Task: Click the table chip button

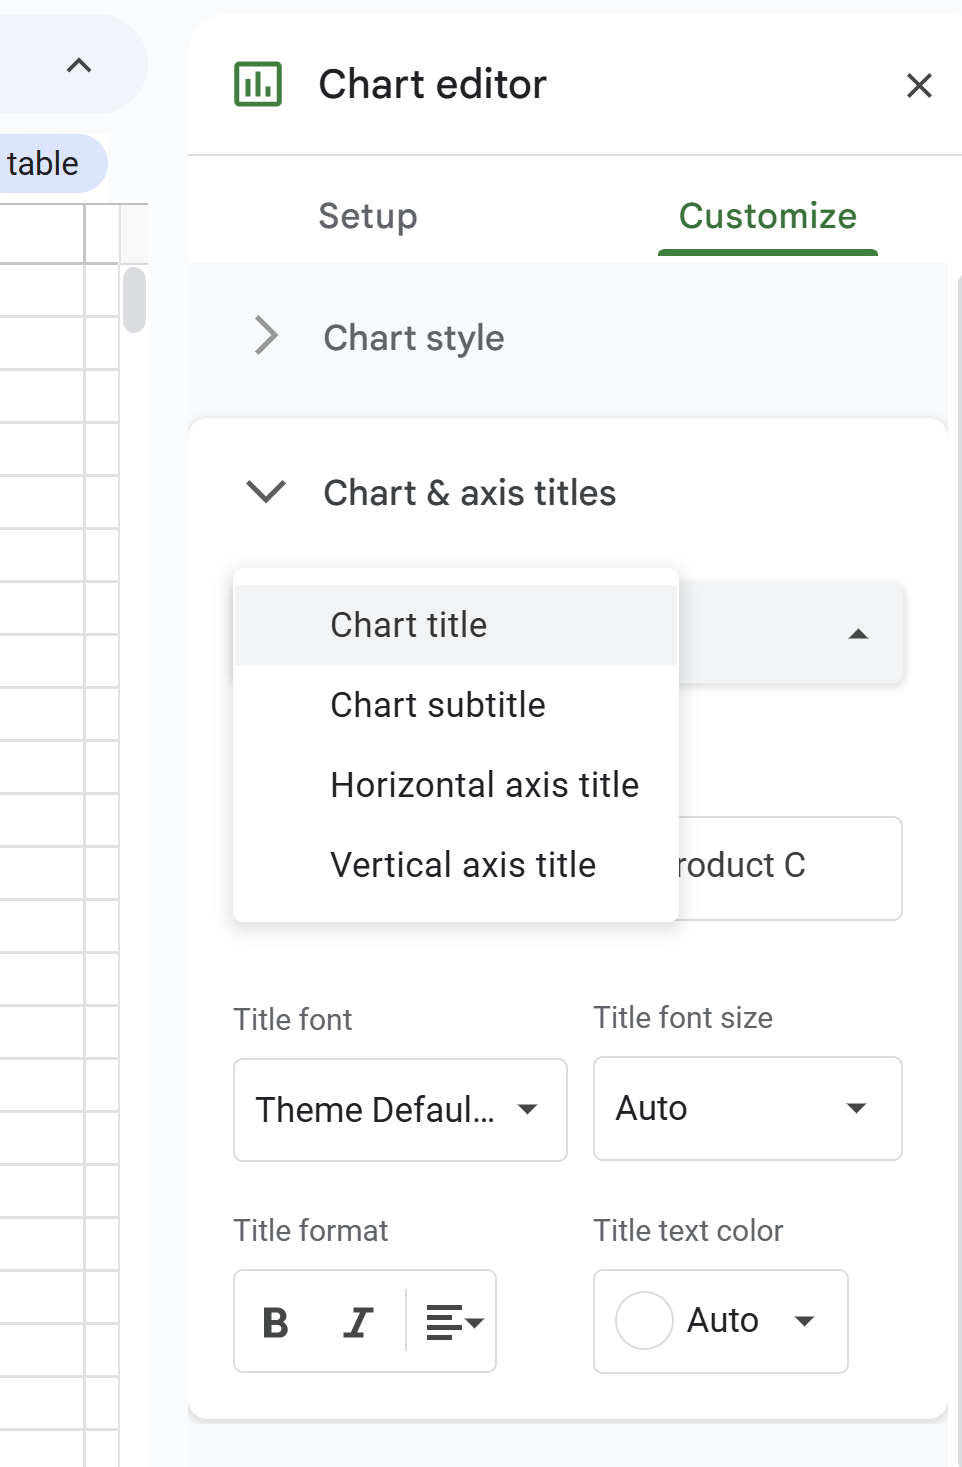Action: 44,163
